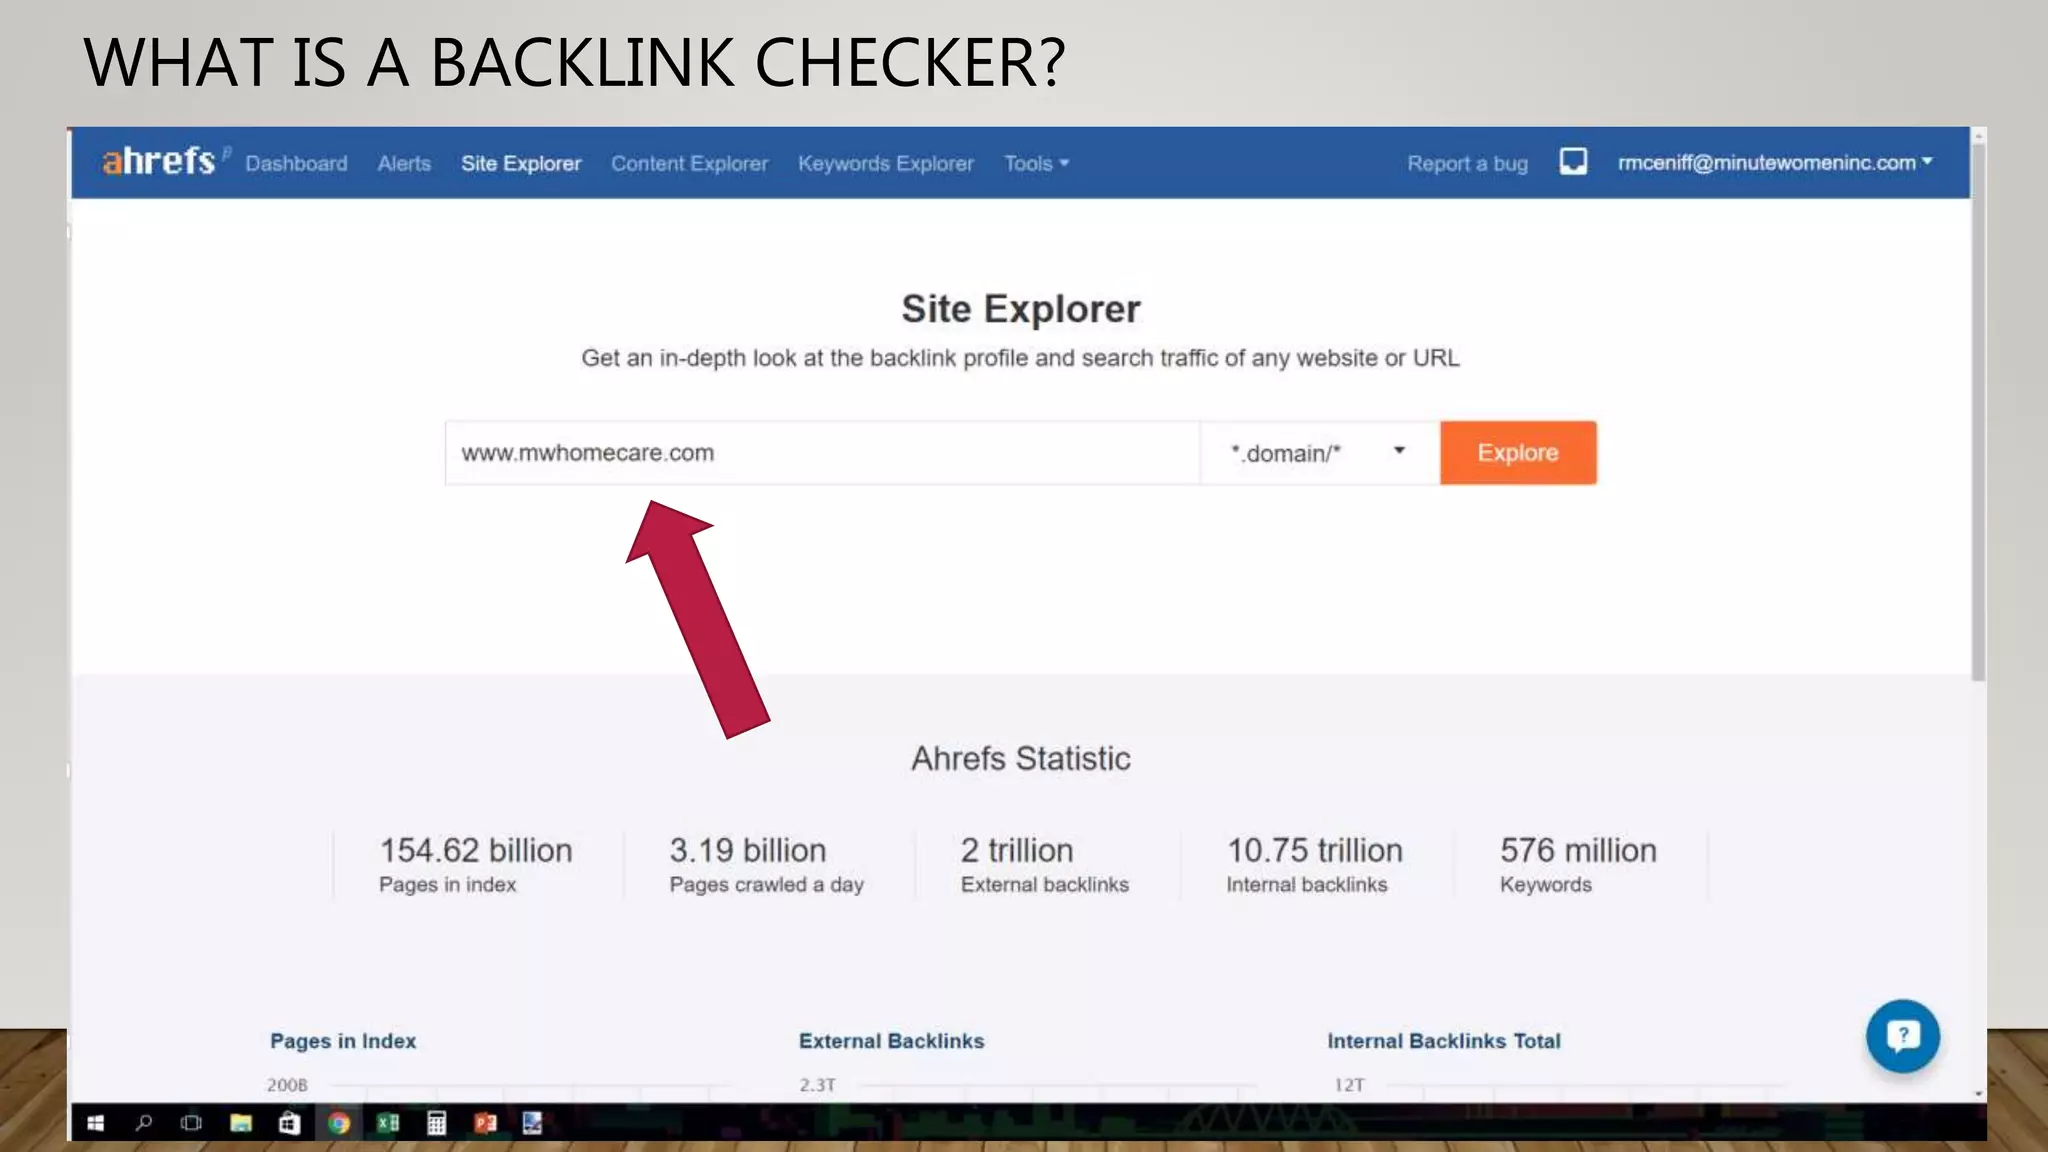The width and height of the screenshot is (2048, 1152).
Task: Open PowerPoint from taskbar
Action: [x=485, y=1123]
